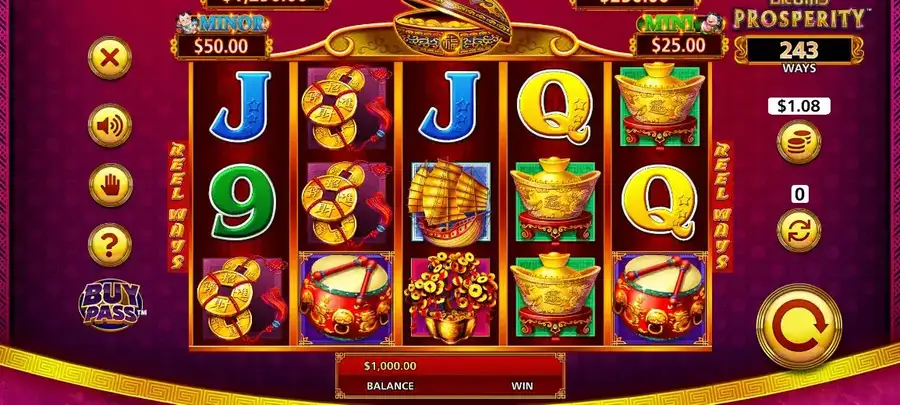Click the red drum symbol on the second reel
The height and width of the screenshot is (405, 900).
(346, 299)
